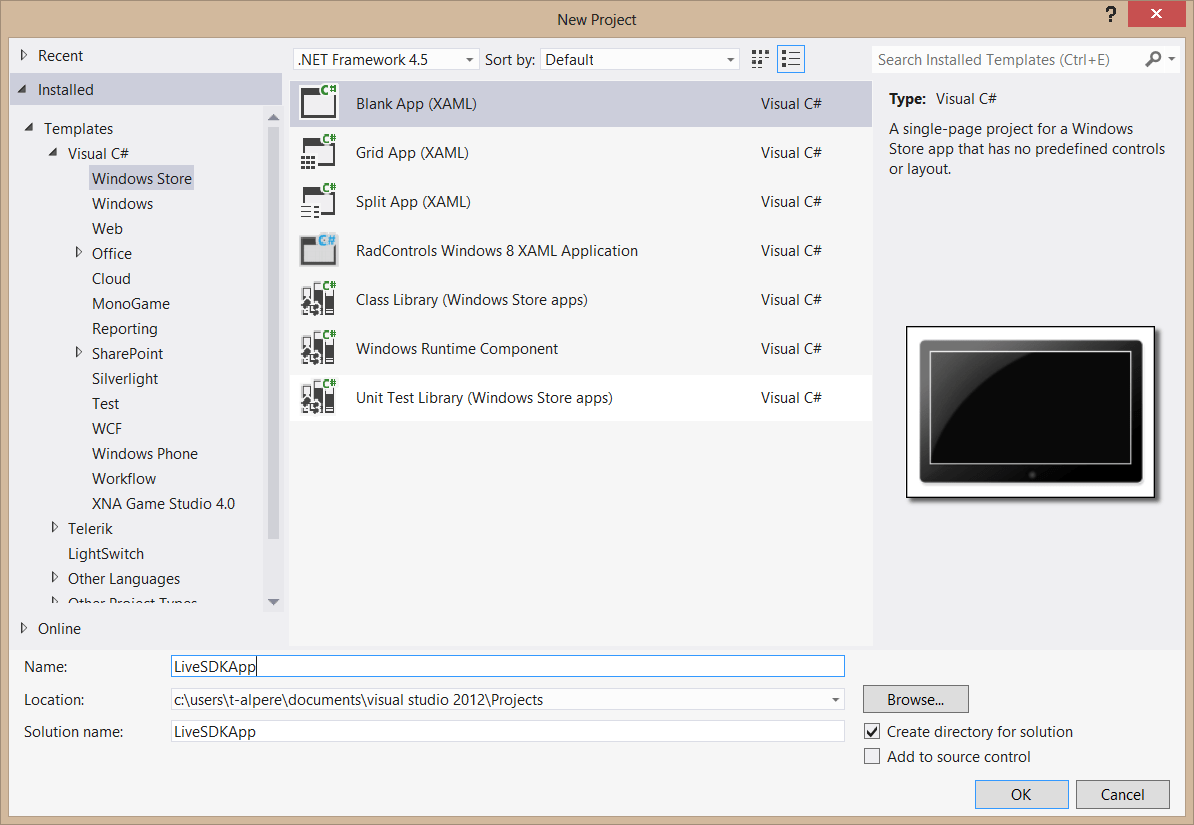The width and height of the screenshot is (1194, 825).
Task: Click the Browse... button
Action: coord(915,699)
